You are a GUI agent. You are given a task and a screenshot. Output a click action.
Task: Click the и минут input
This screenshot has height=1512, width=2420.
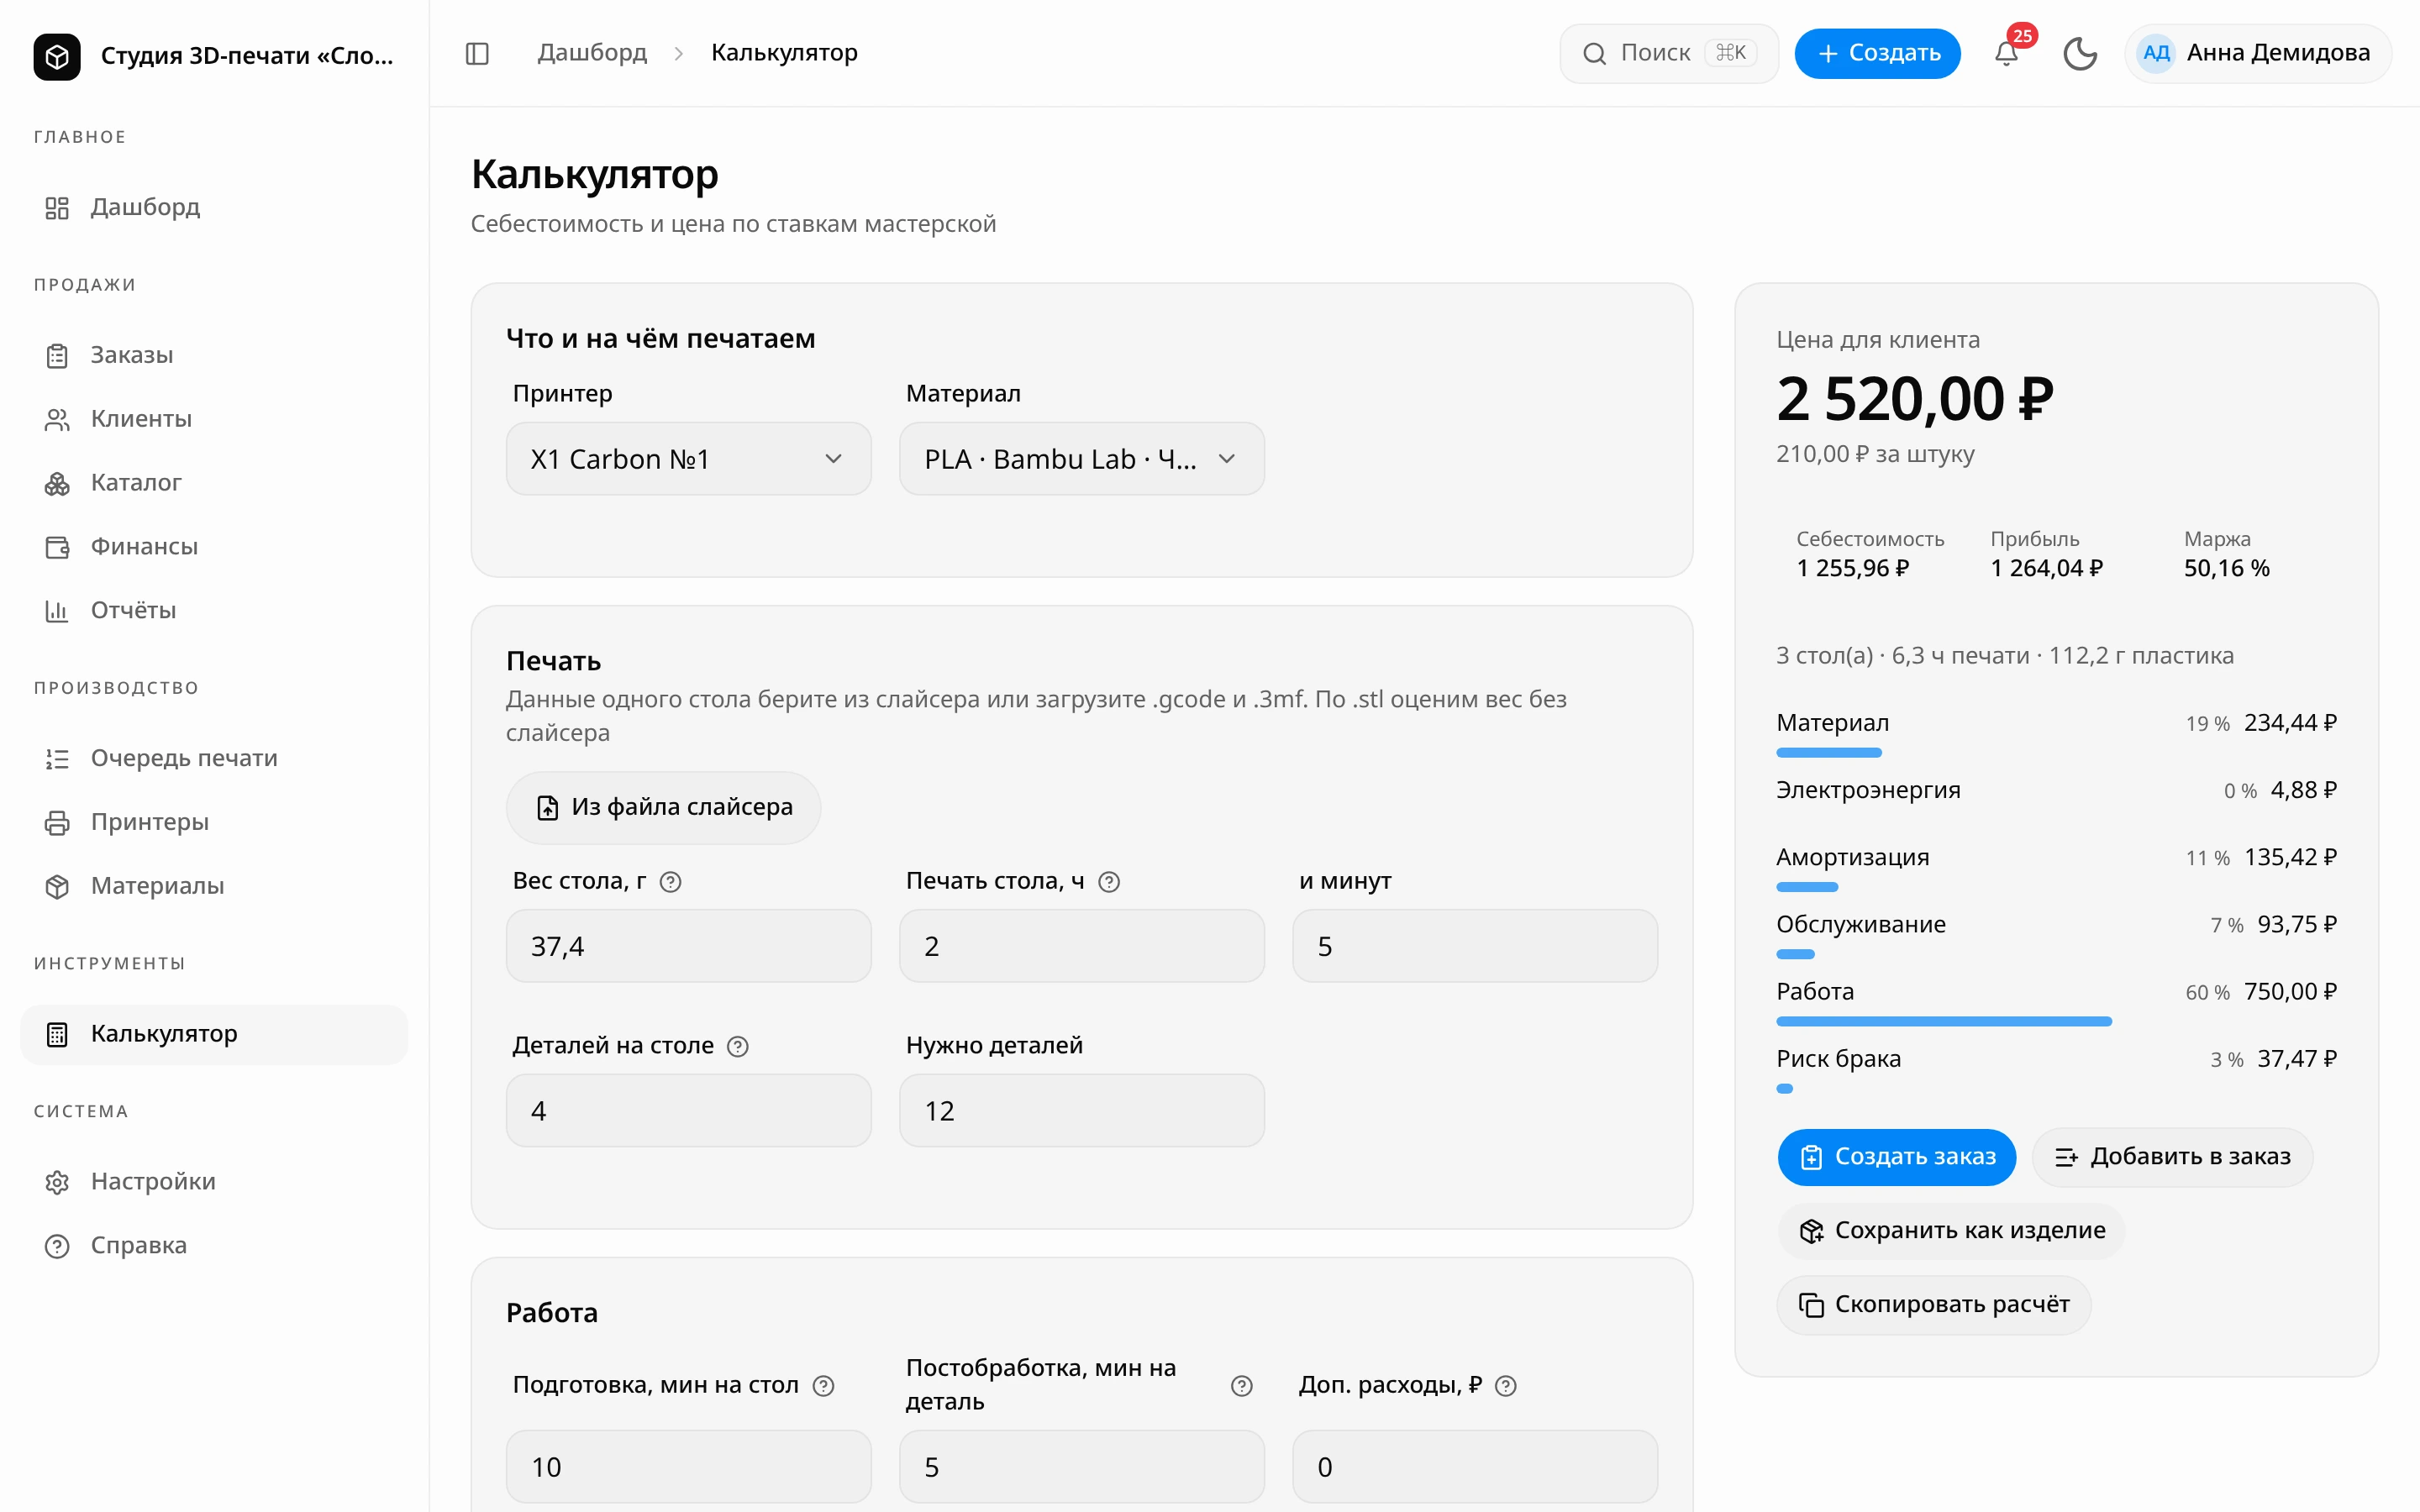[x=1475, y=946]
